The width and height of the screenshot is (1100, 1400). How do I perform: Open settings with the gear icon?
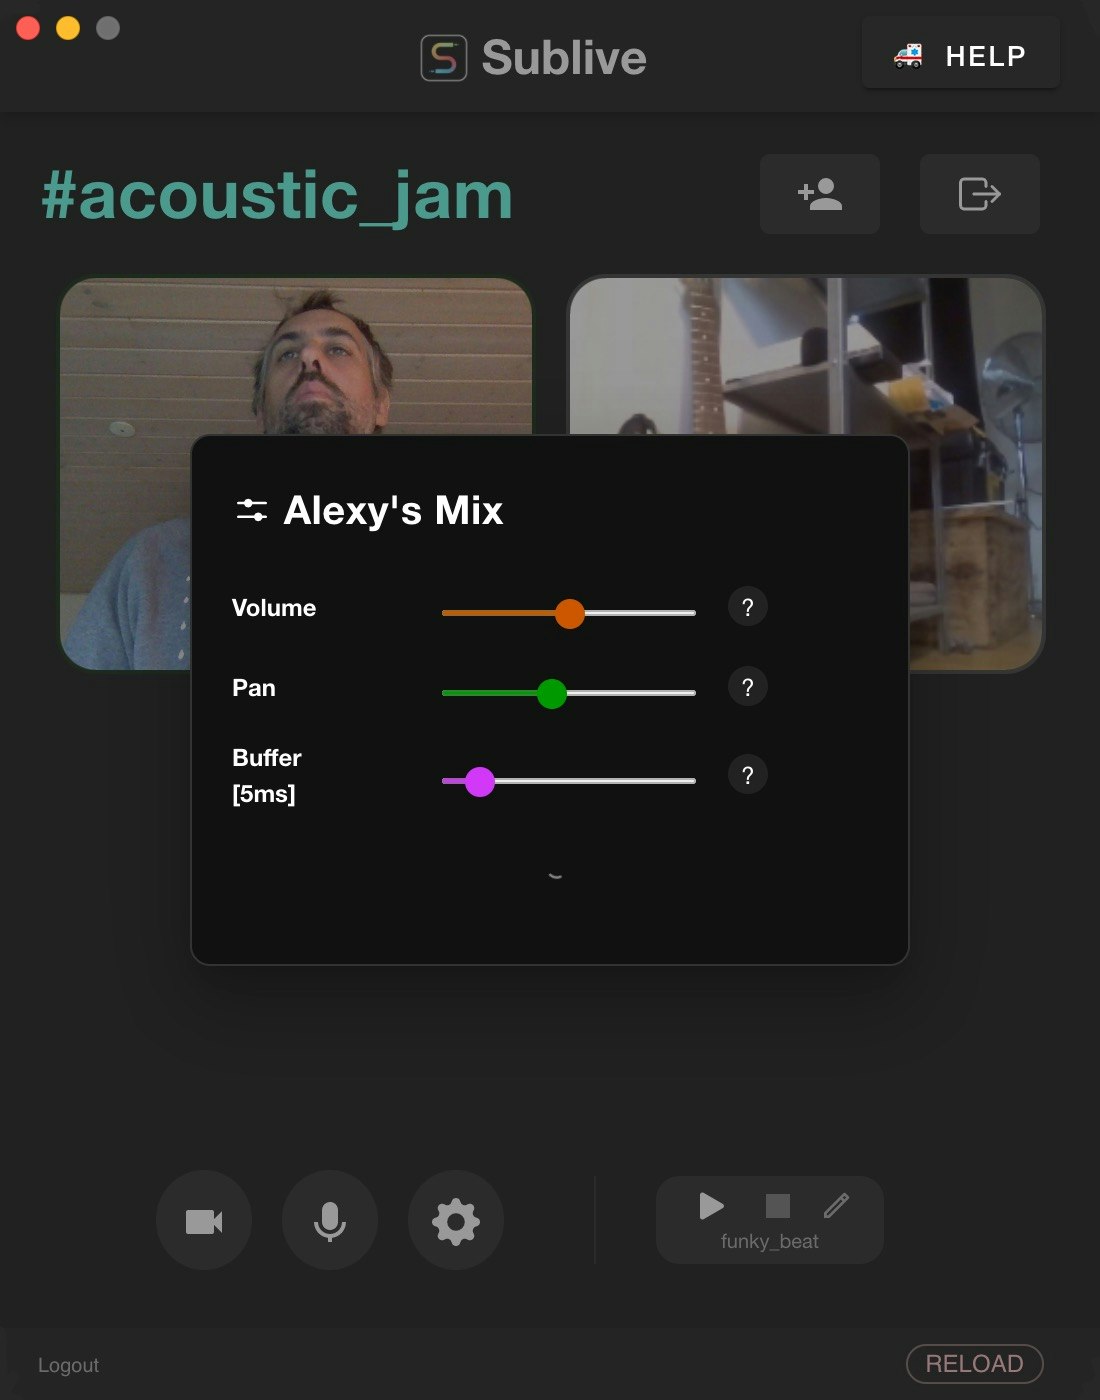point(456,1221)
